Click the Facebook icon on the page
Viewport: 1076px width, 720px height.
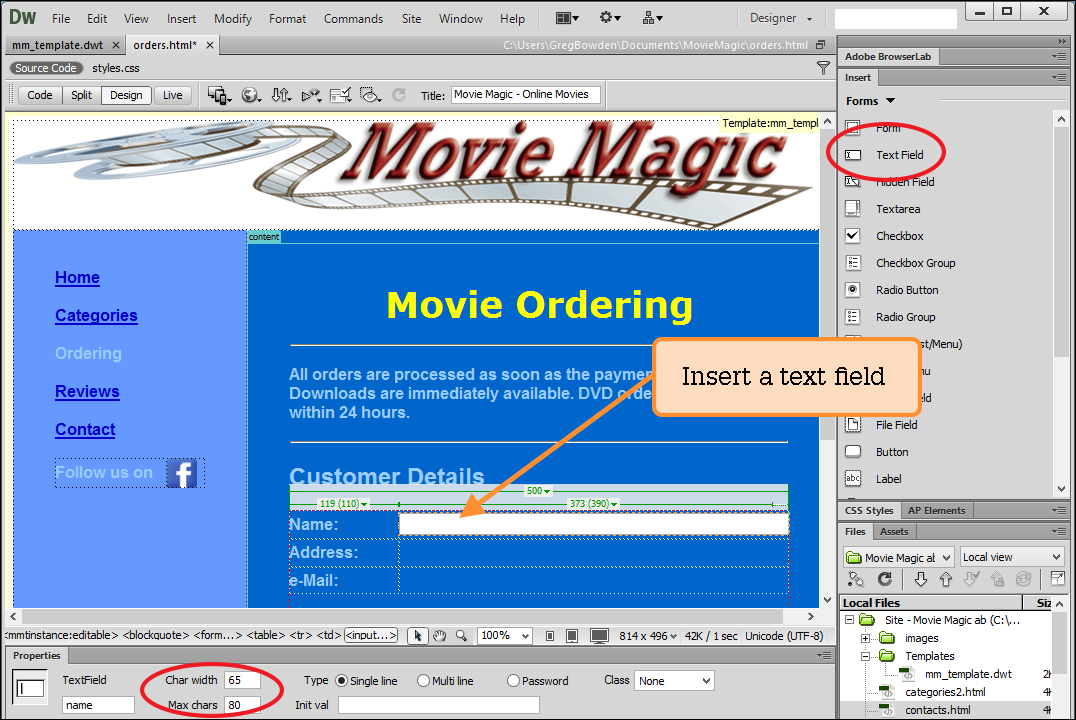(182, 473)
